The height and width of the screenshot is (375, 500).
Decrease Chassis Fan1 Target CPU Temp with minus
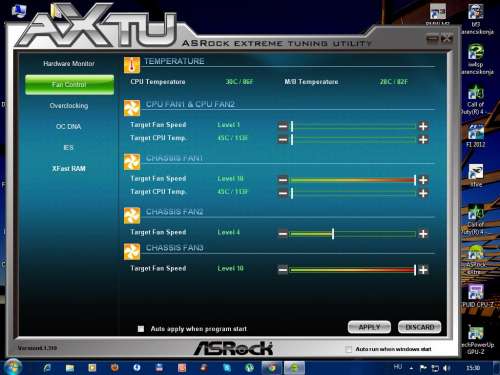click(283, 193)
